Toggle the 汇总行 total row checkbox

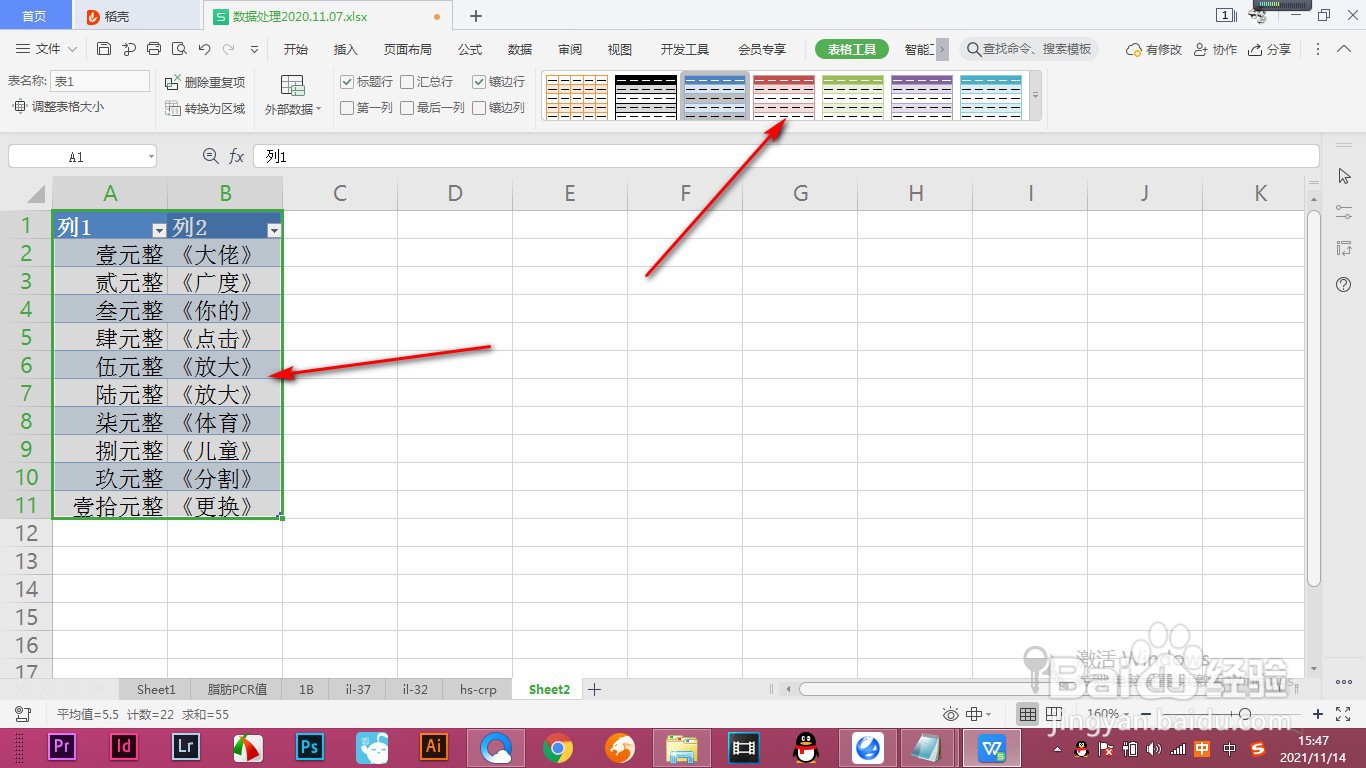coord(407,82)
